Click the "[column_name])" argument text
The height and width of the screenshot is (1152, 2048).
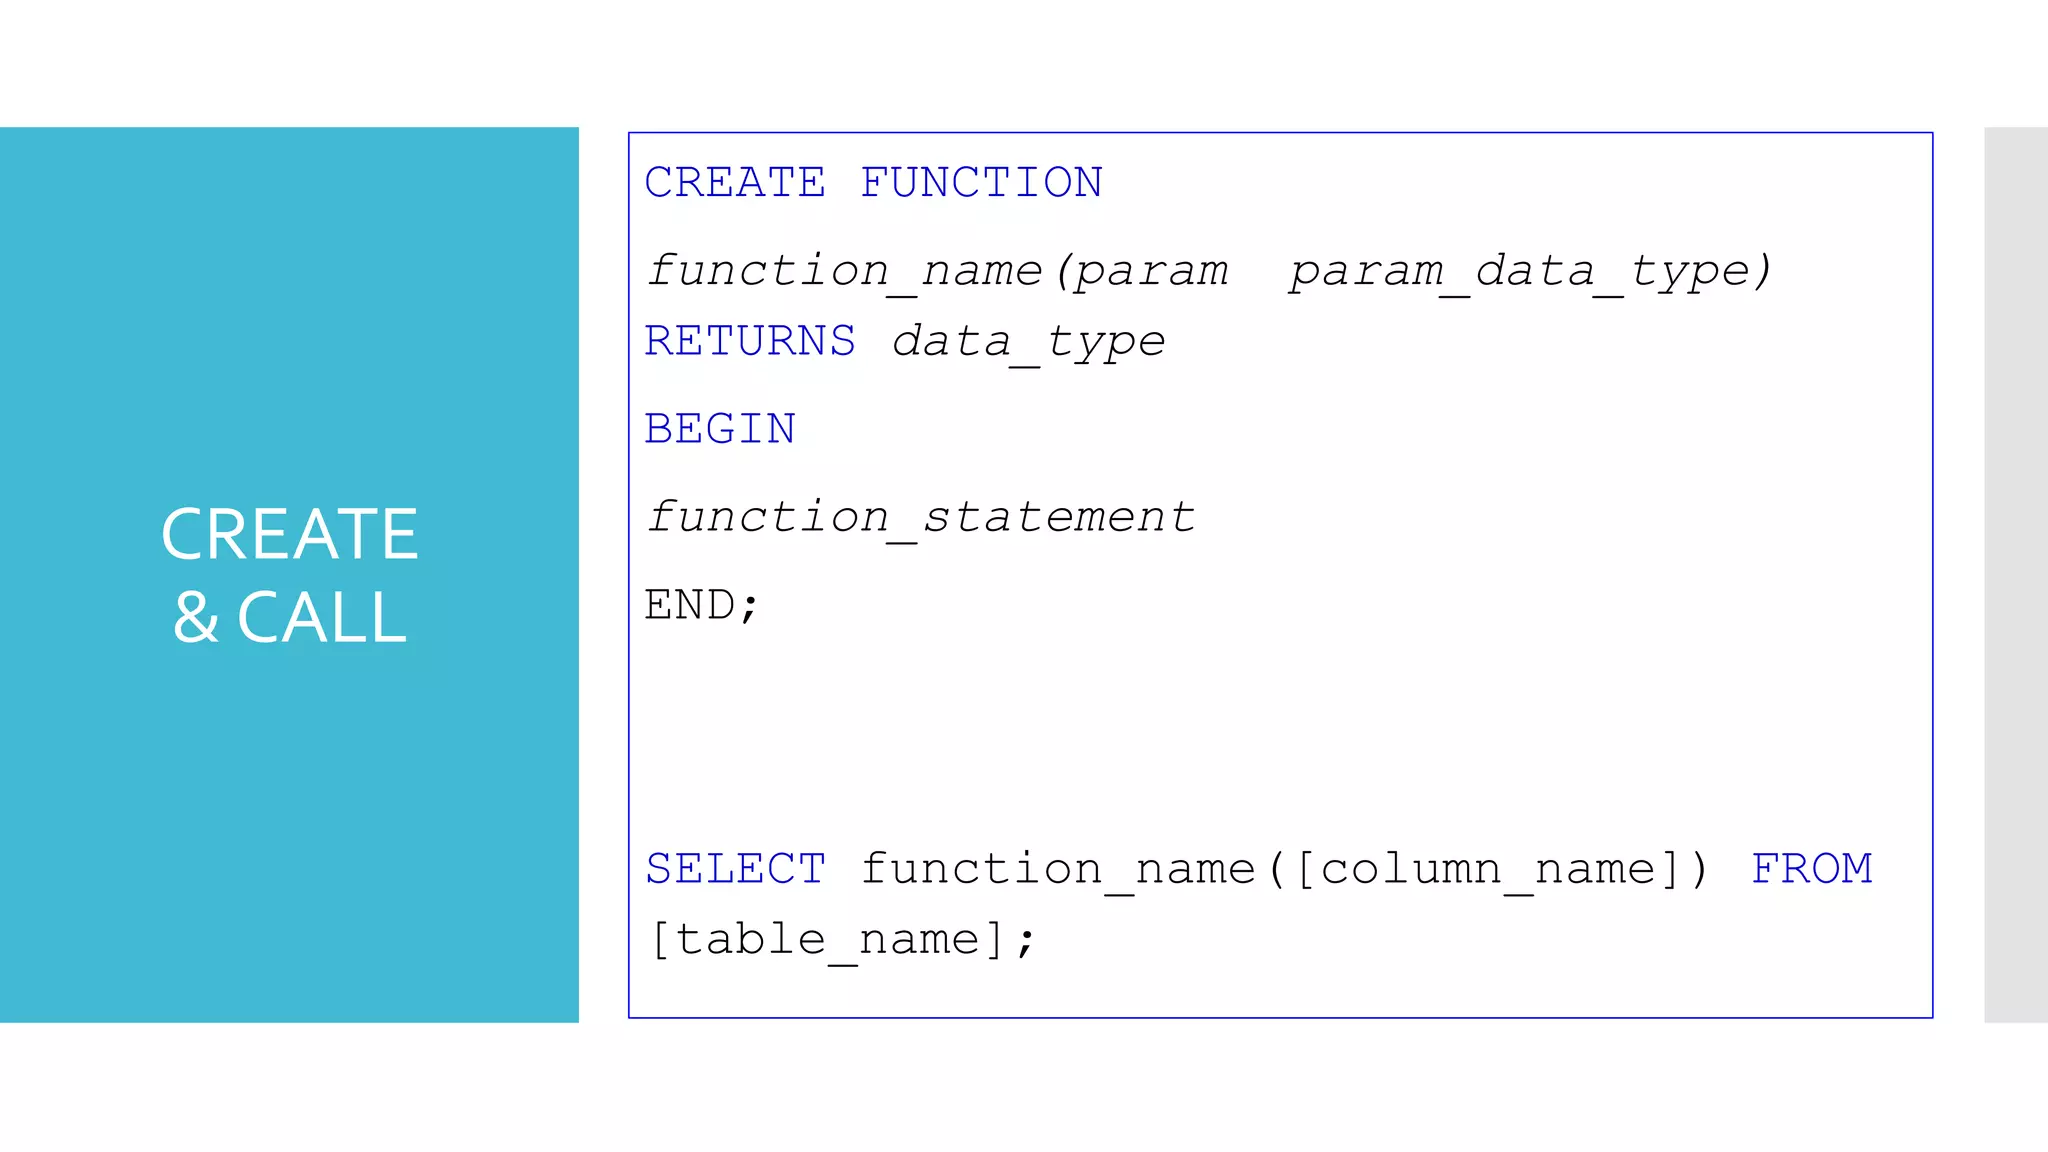[1502, 869]
